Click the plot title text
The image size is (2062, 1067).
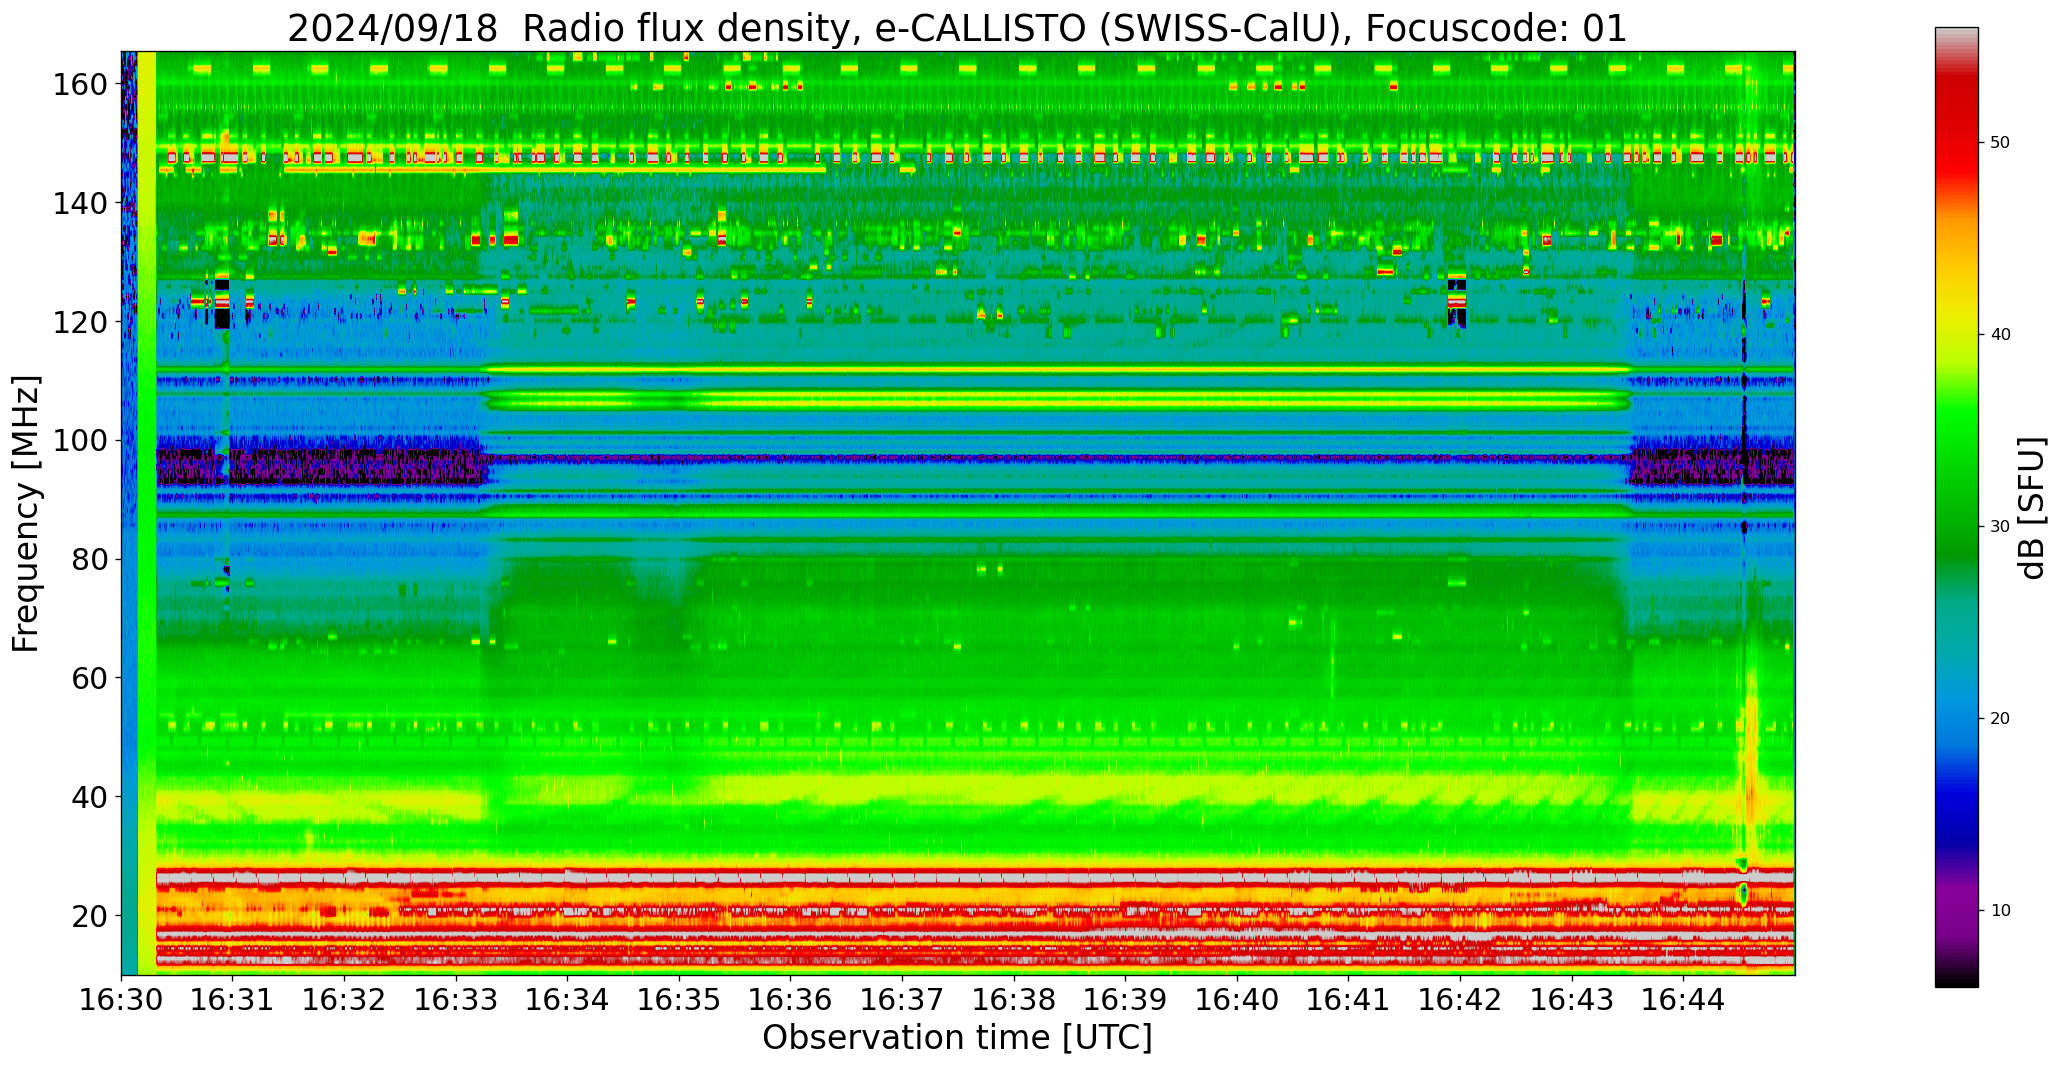pyautogui.click(x=957, y=28)
